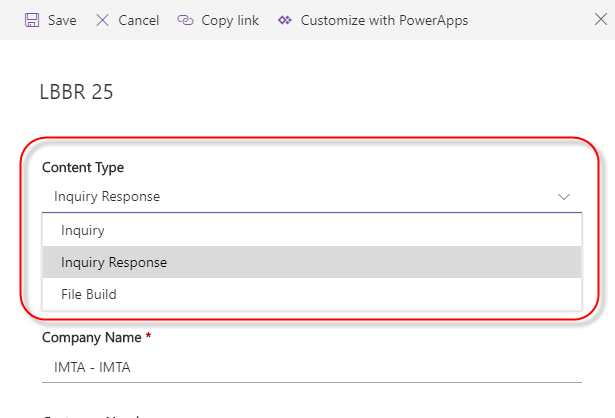Click the Company Name field label

pos(91,338)
